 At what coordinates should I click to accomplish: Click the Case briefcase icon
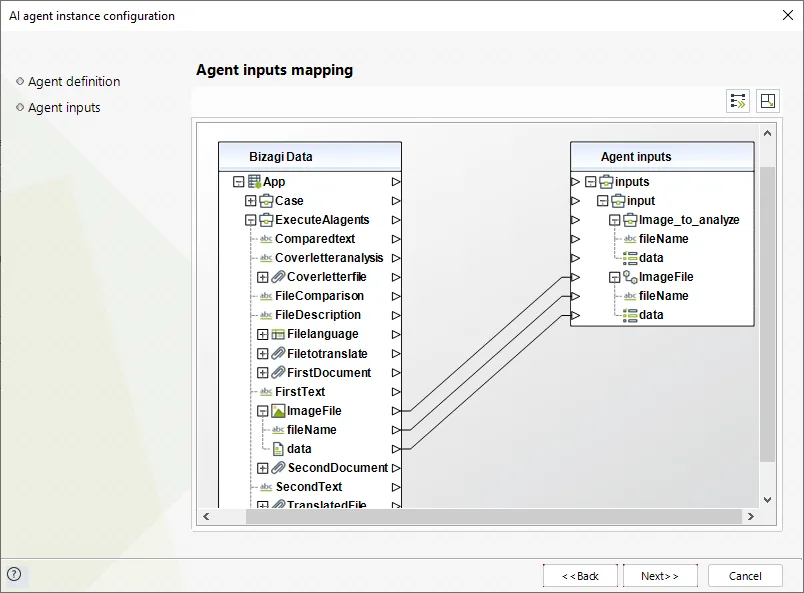pos(266,201)
